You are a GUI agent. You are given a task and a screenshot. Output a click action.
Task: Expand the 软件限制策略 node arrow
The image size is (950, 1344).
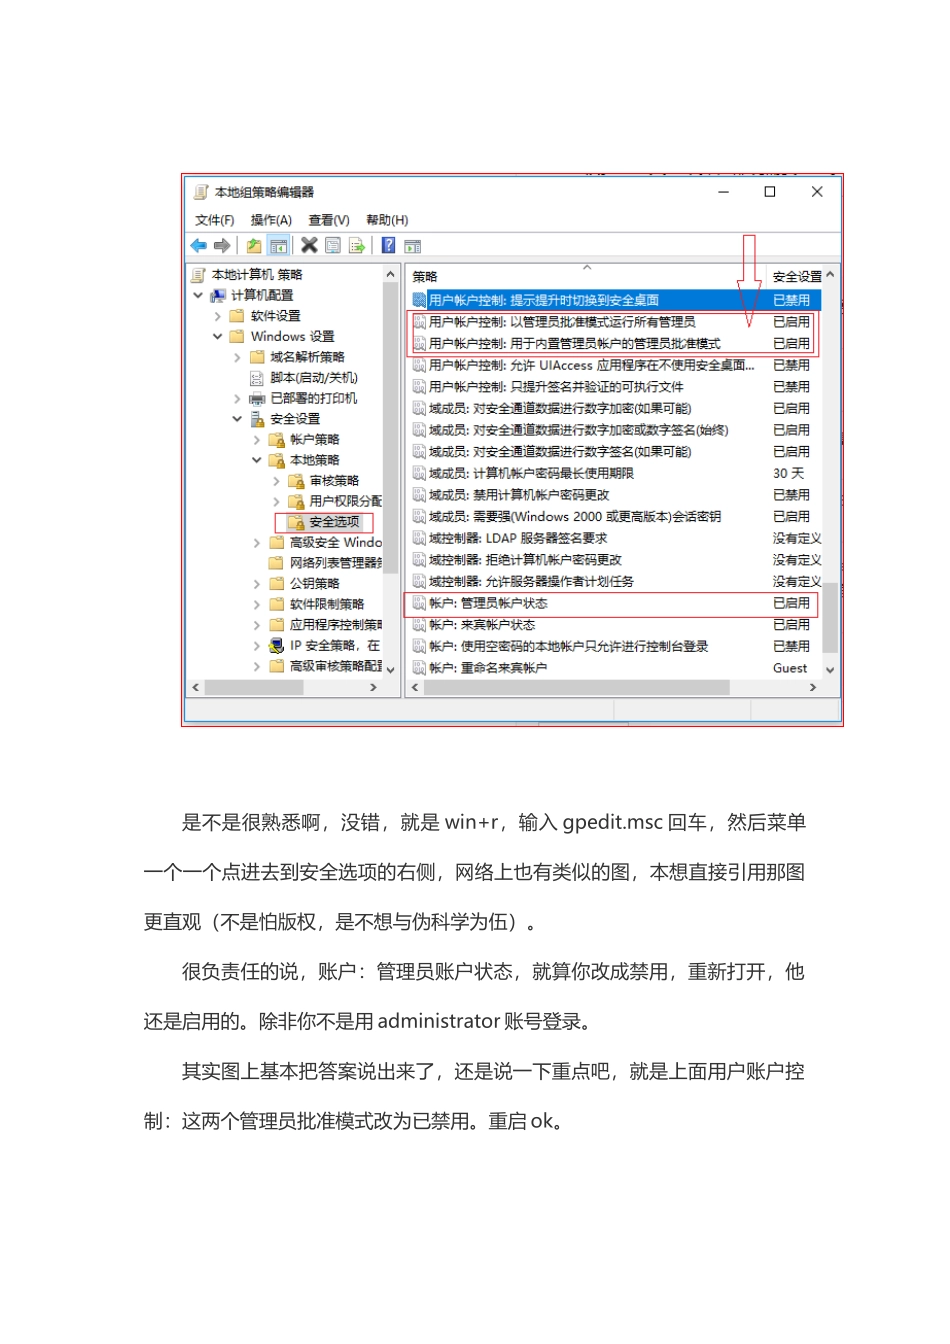point(257,604)
